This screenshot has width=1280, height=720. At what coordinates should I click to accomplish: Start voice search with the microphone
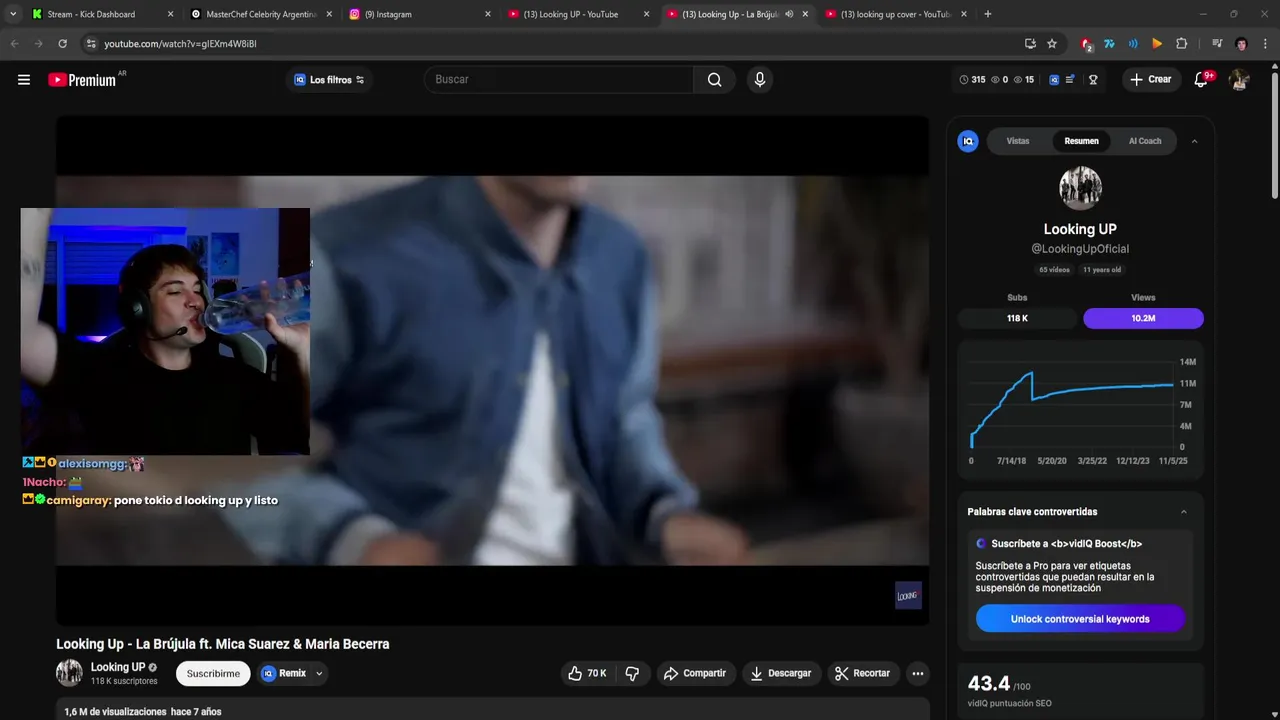(760, 80)
